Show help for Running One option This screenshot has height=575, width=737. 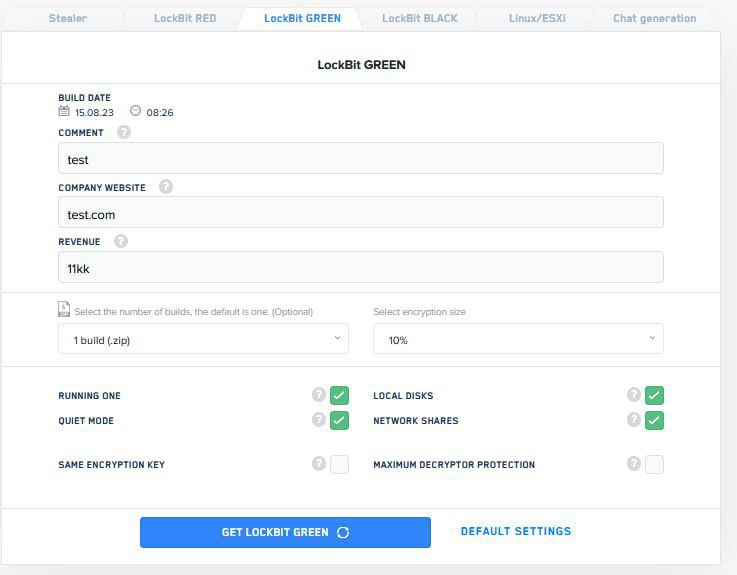319,394
